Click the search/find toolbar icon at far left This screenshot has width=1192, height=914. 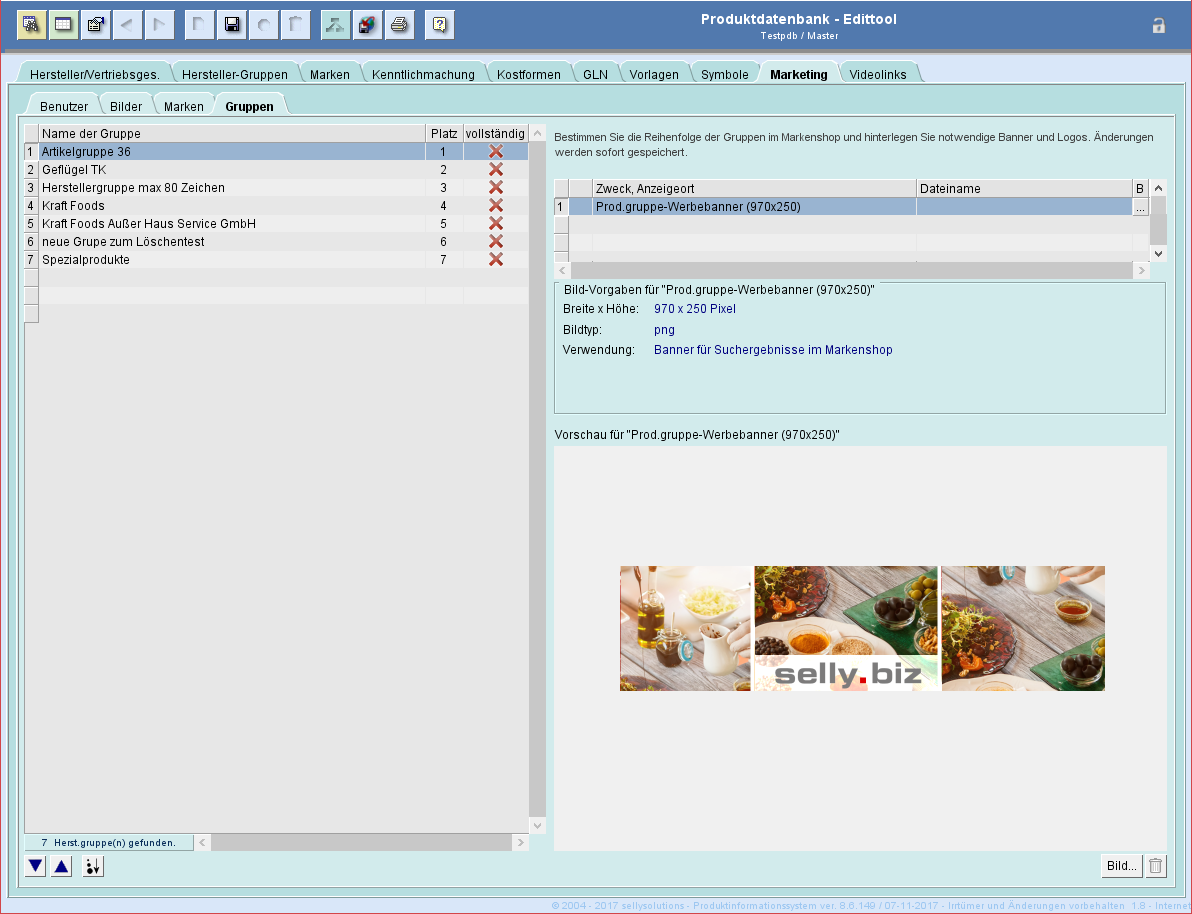32,25
